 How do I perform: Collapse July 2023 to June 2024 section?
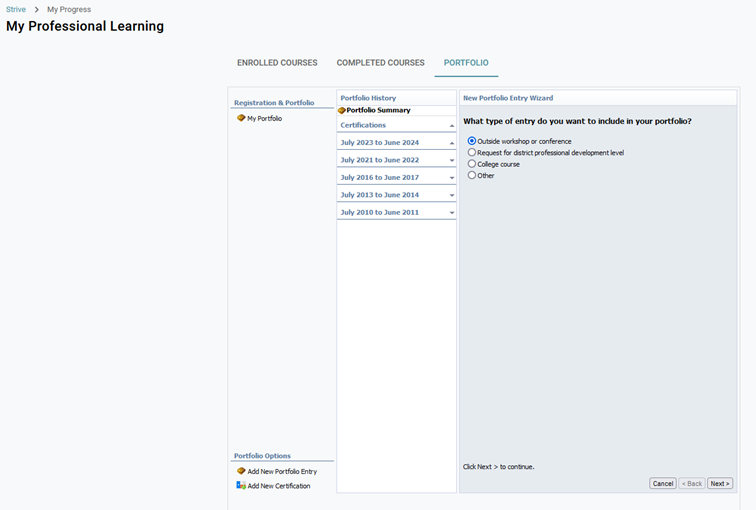tap(452, 143)
